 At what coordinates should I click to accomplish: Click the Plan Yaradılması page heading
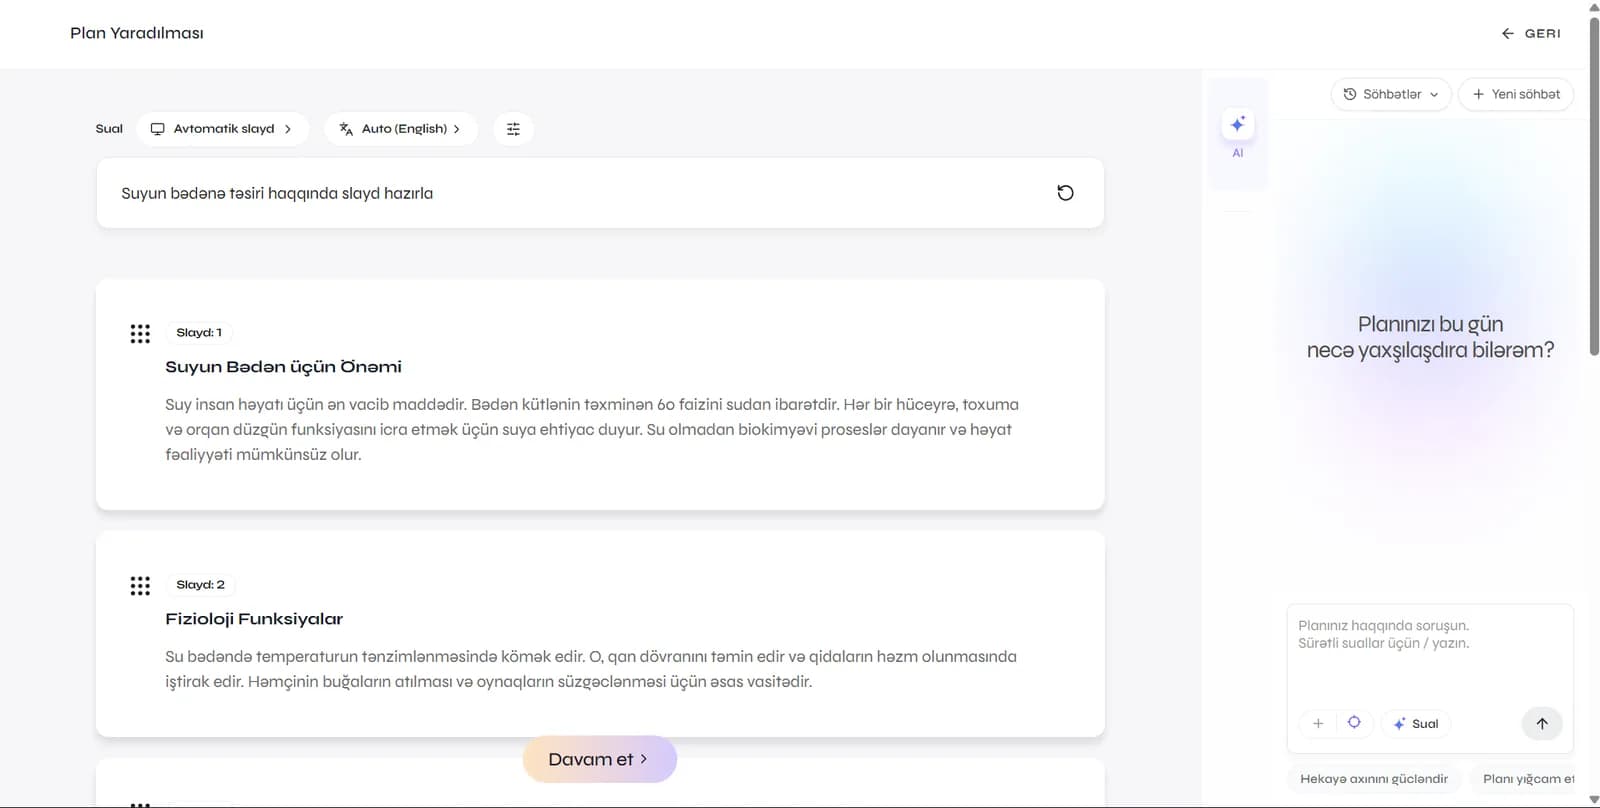coord(137,33)
